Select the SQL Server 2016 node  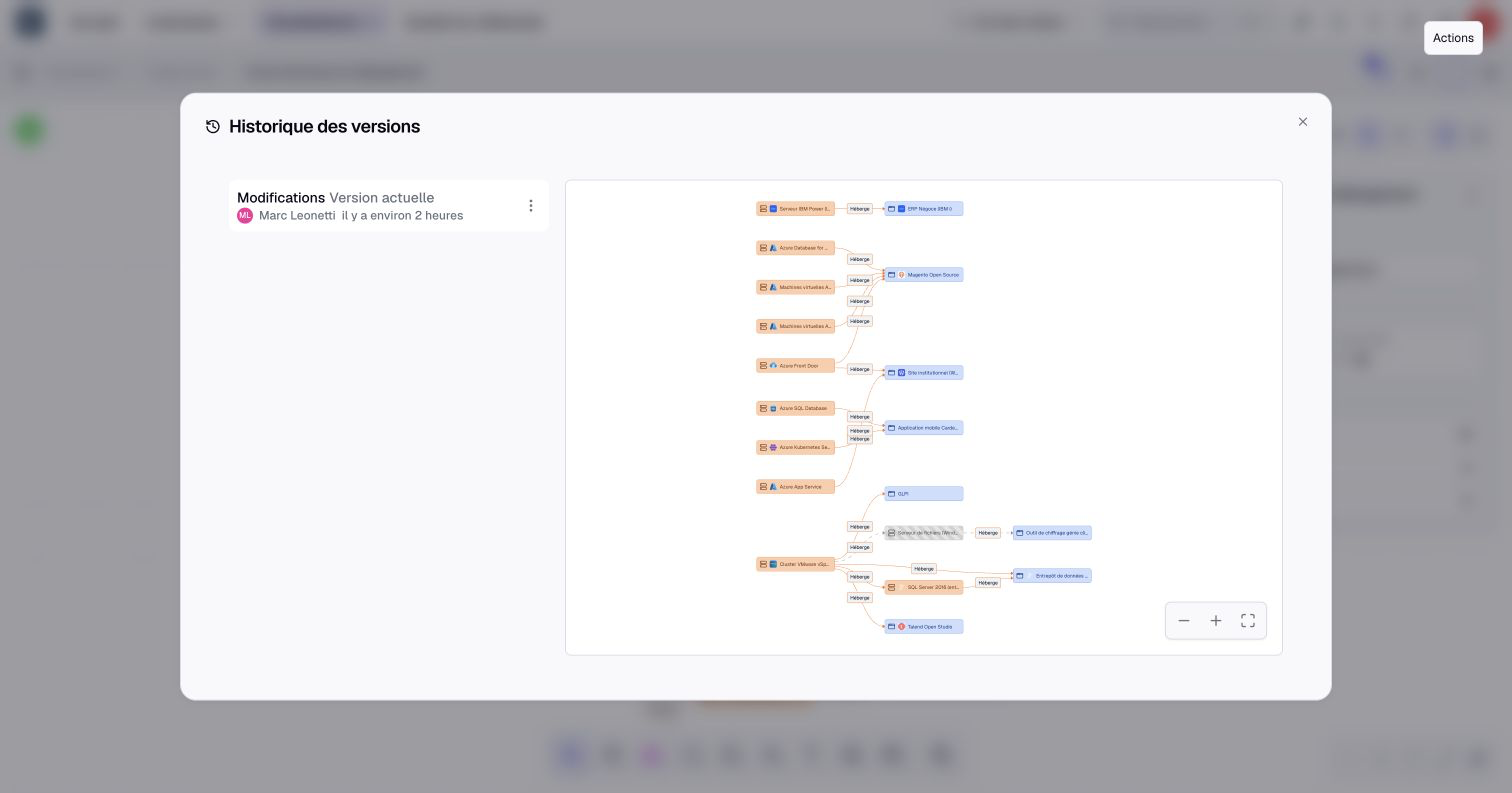pos(924,588)
